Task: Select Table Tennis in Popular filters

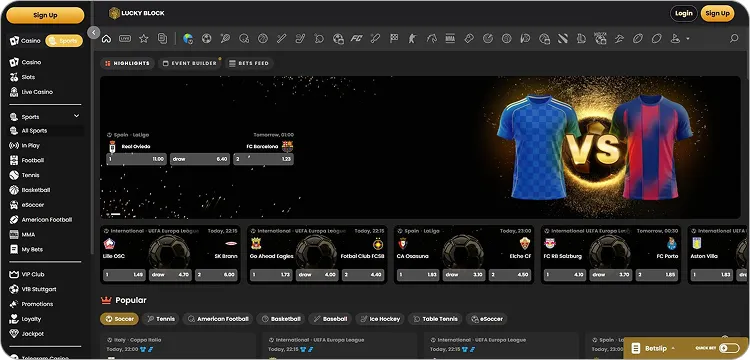Action: (435, 319)
